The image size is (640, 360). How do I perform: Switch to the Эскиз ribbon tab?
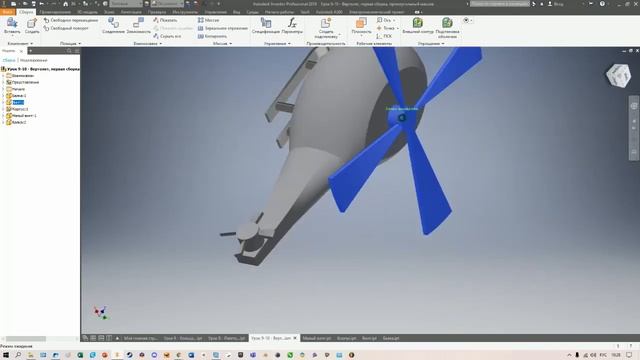click(109, 12)
